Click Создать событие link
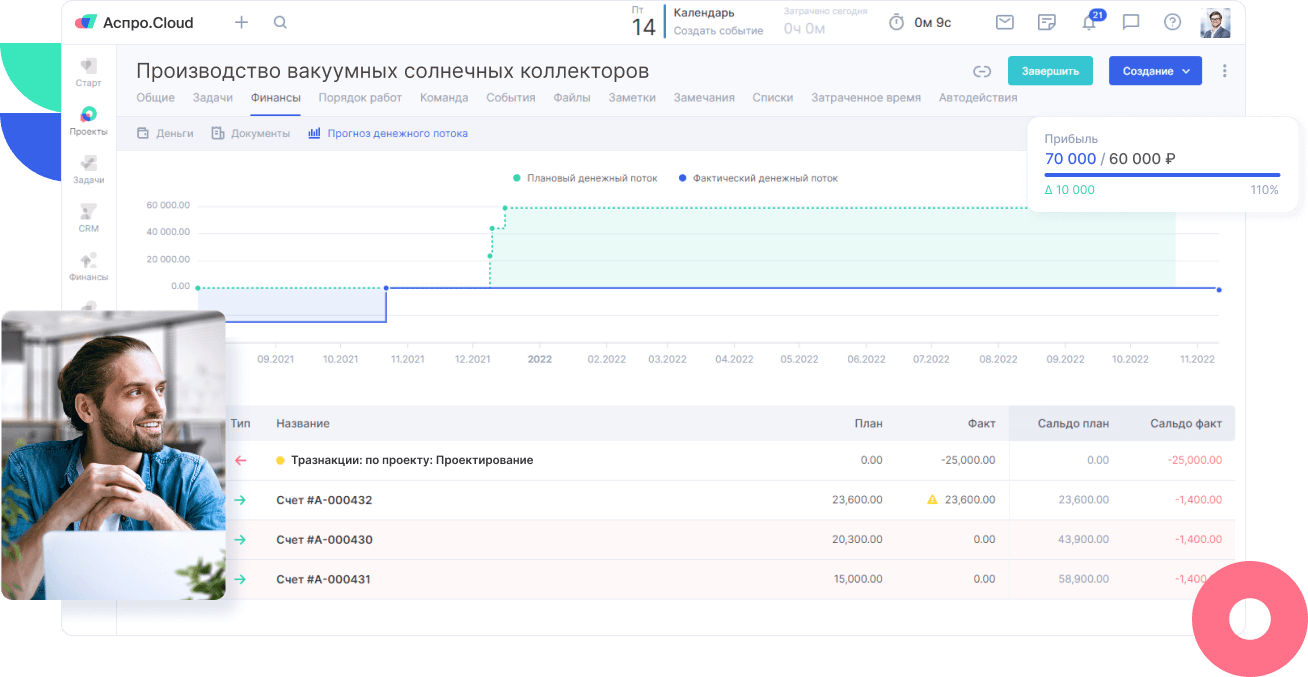Image resolution: width=1308 pixels, height=677 pixels. tap(718, 31)
